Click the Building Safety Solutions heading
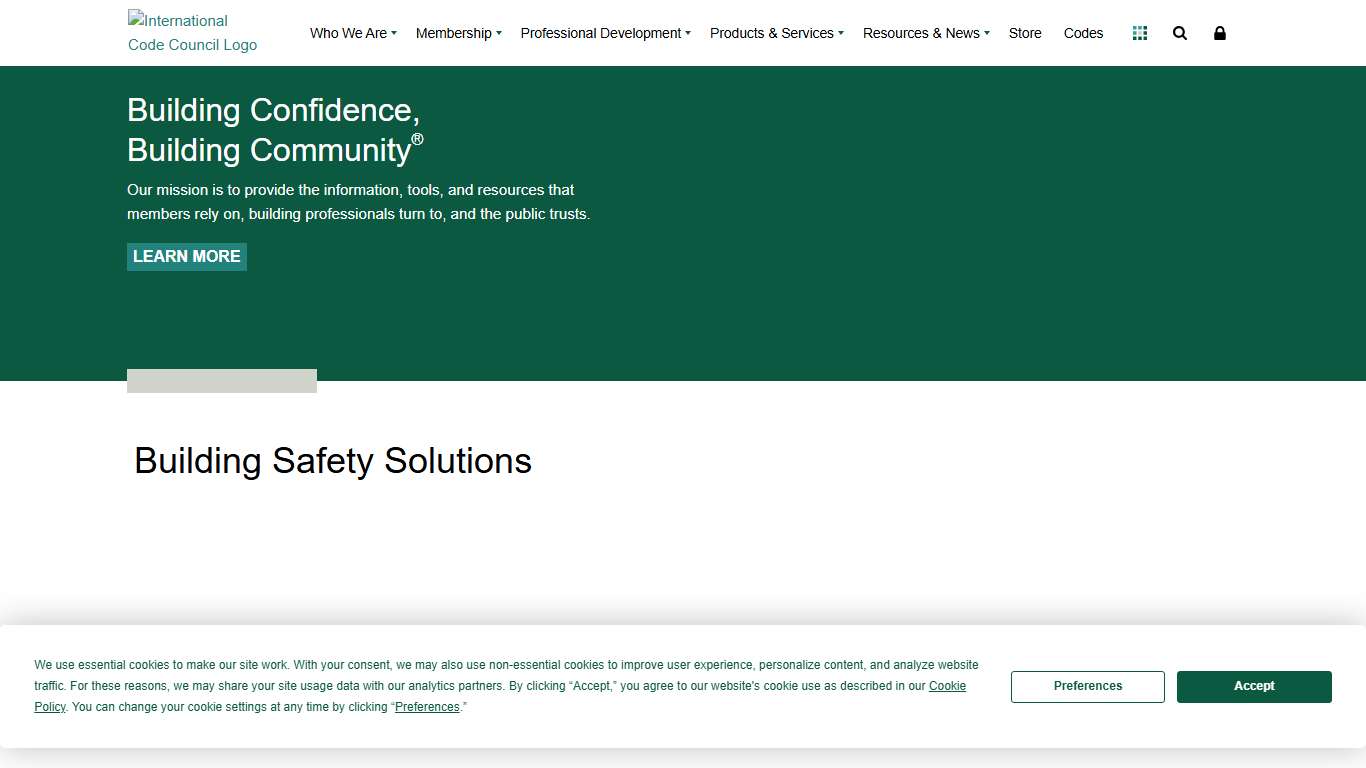 click(333, 461)
